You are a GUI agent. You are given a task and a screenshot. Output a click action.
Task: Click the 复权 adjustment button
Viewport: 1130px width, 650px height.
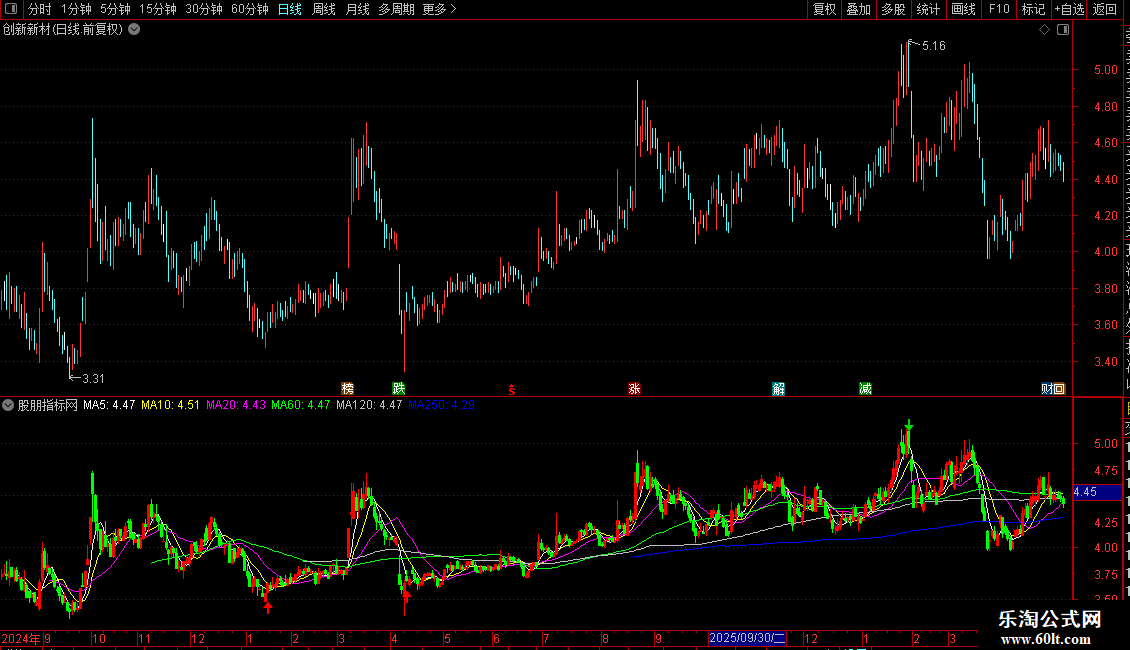[824, 9]
